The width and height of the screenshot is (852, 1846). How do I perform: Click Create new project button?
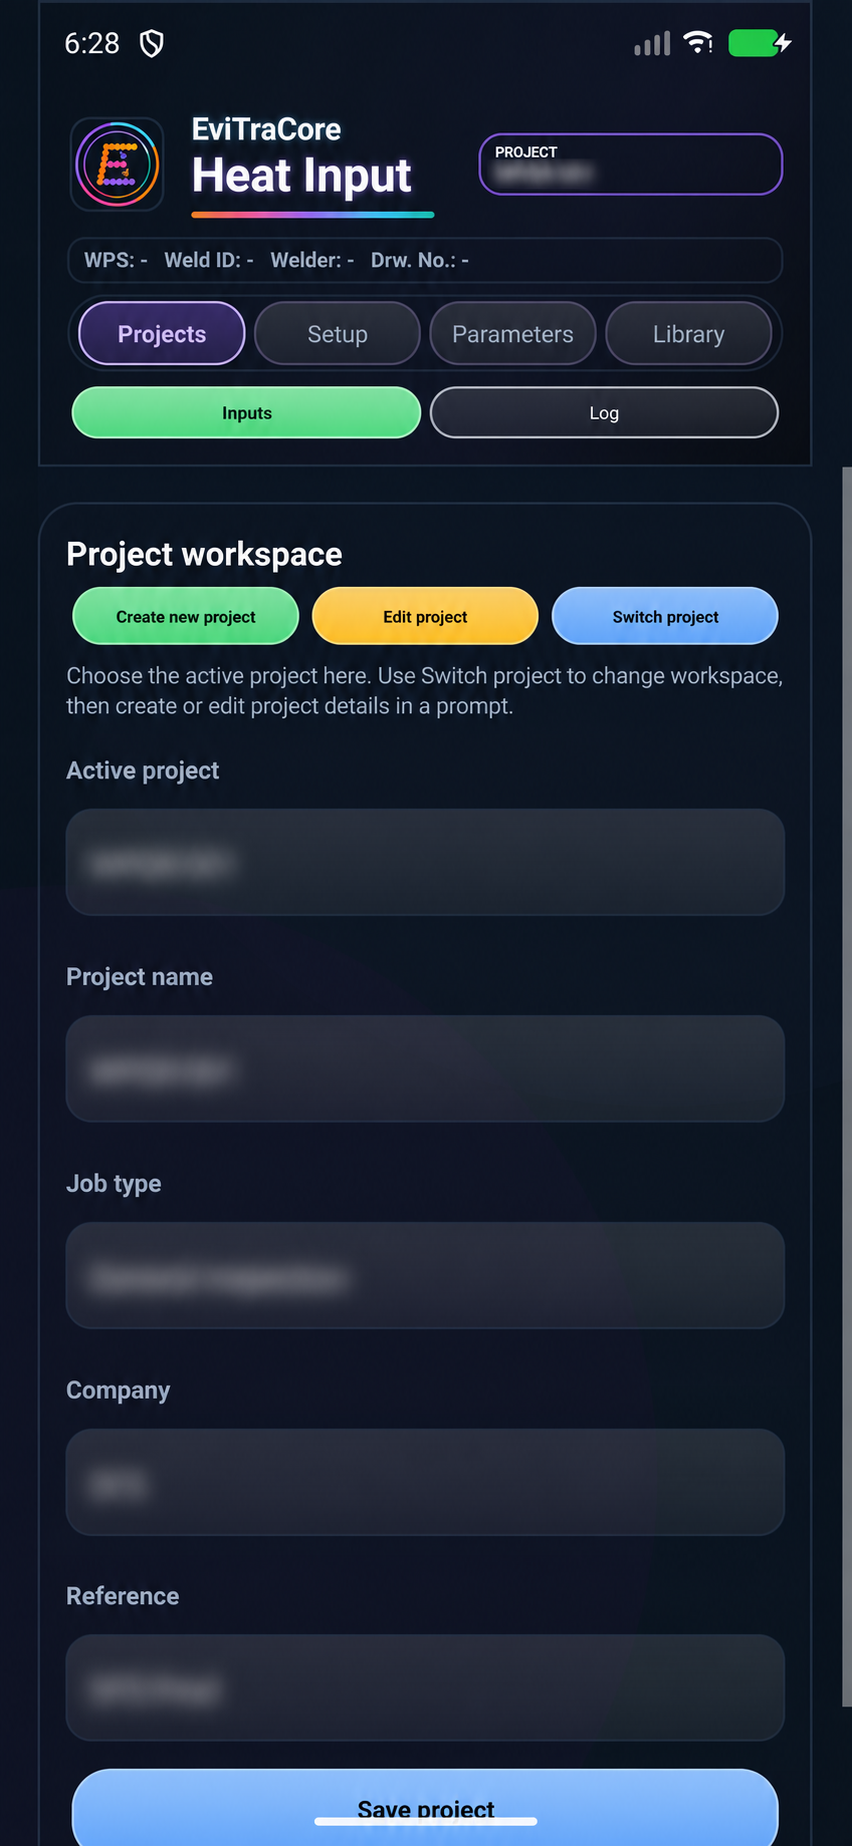tap(186, 616)
